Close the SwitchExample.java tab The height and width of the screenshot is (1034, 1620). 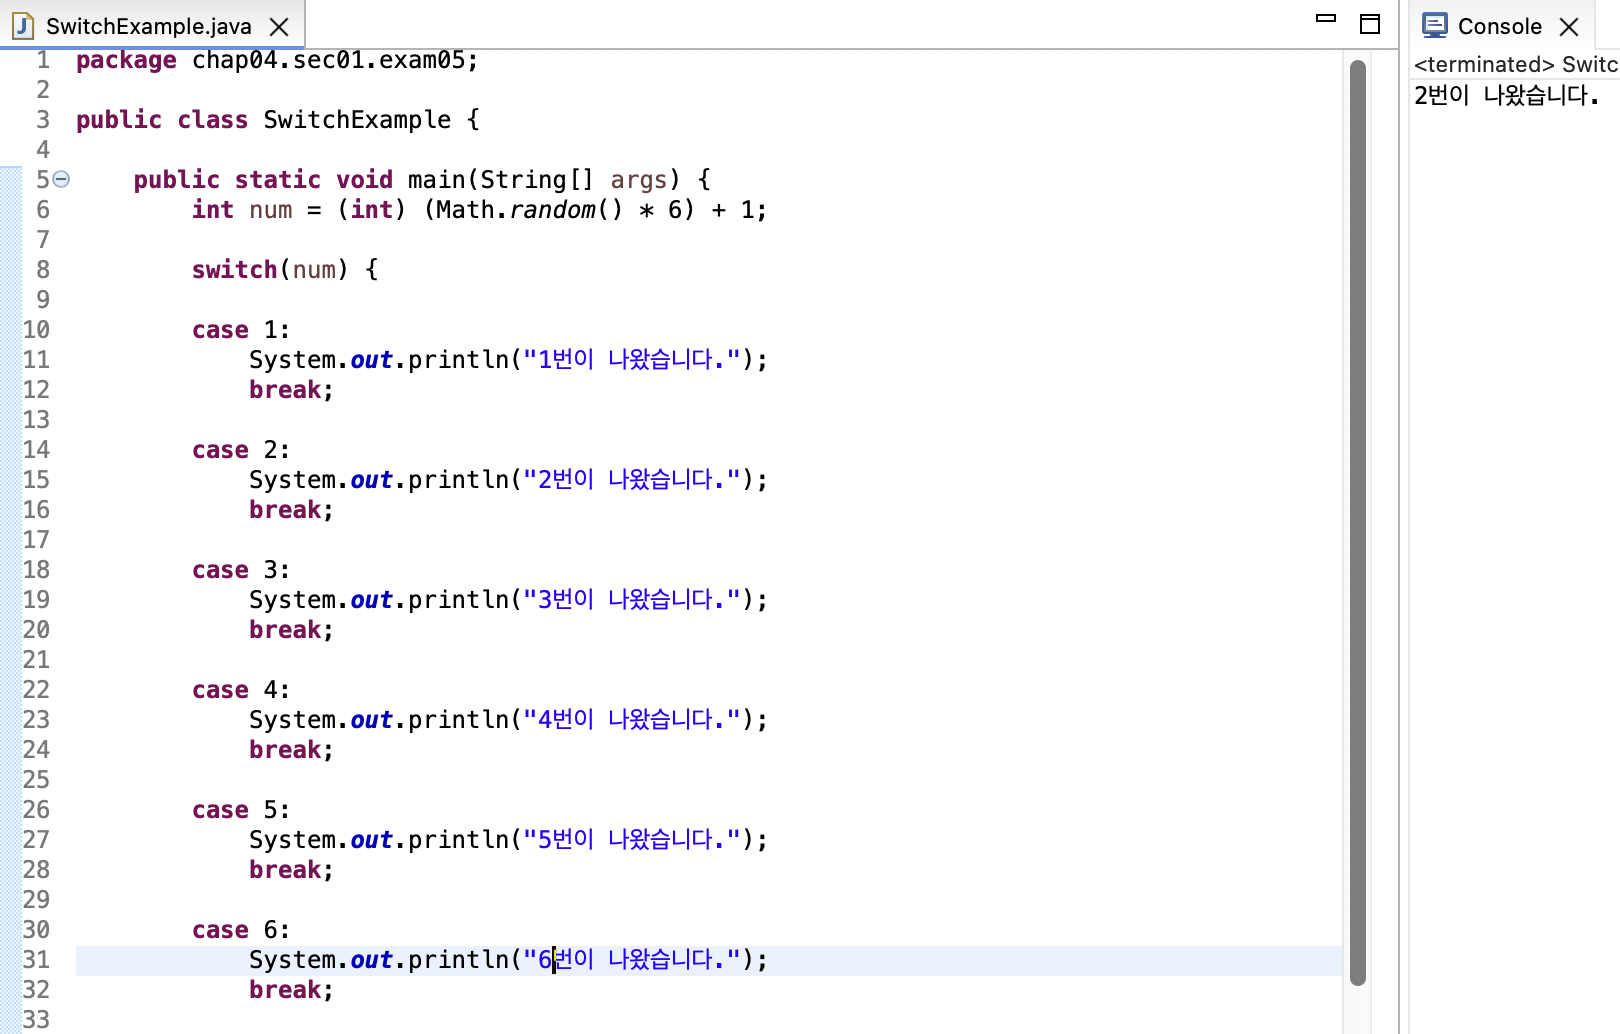coord(280,27)
